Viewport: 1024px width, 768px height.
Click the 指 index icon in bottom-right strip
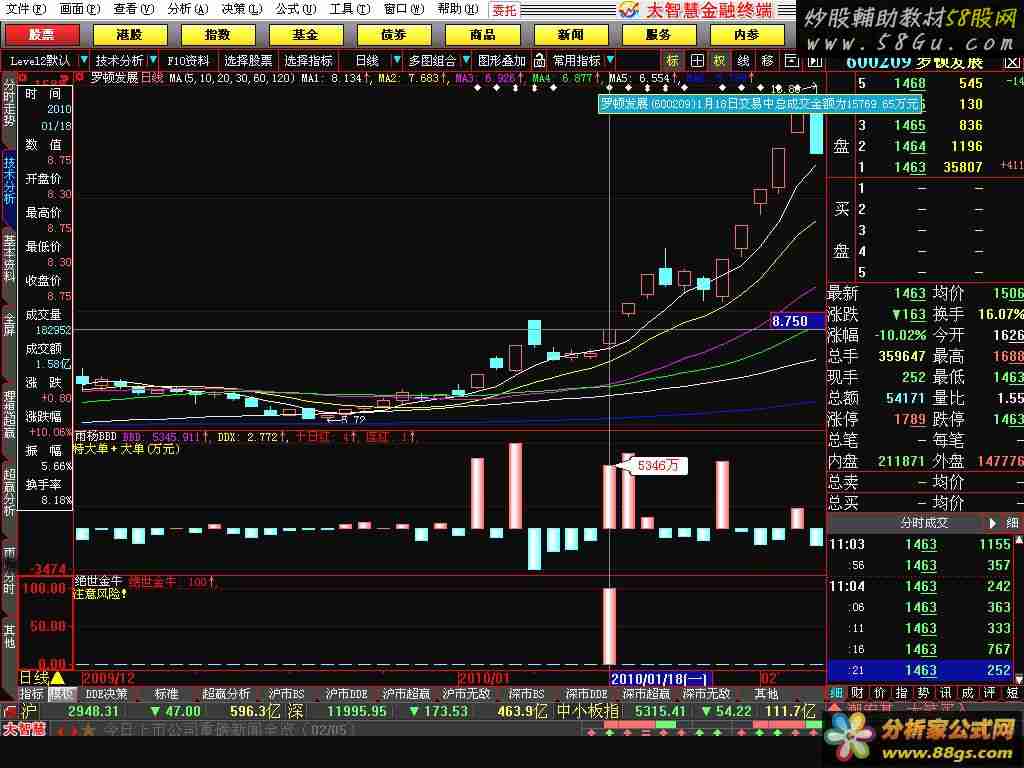[x=902, y=693]
